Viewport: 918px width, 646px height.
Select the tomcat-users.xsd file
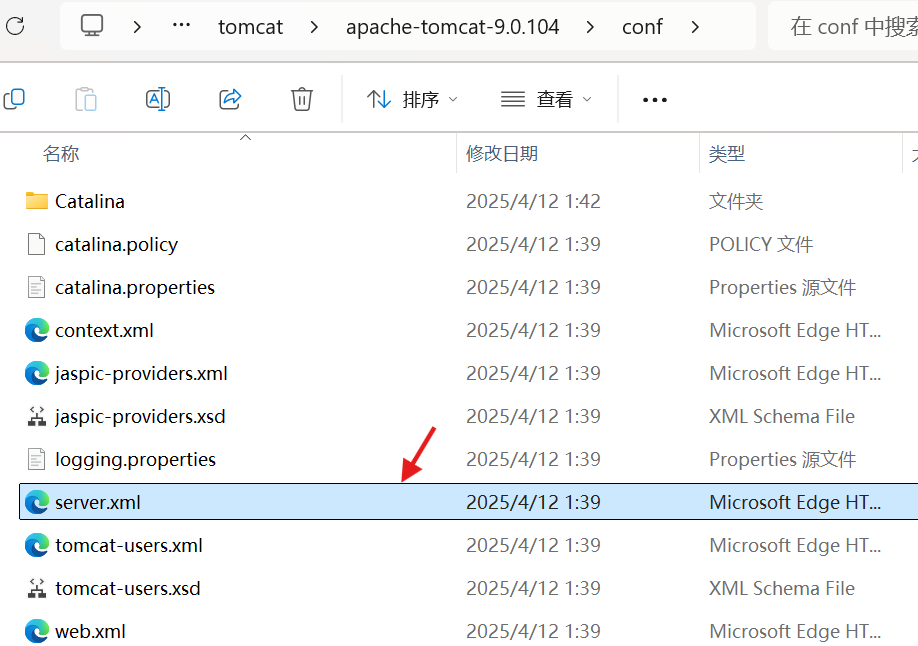pos(128,589)
